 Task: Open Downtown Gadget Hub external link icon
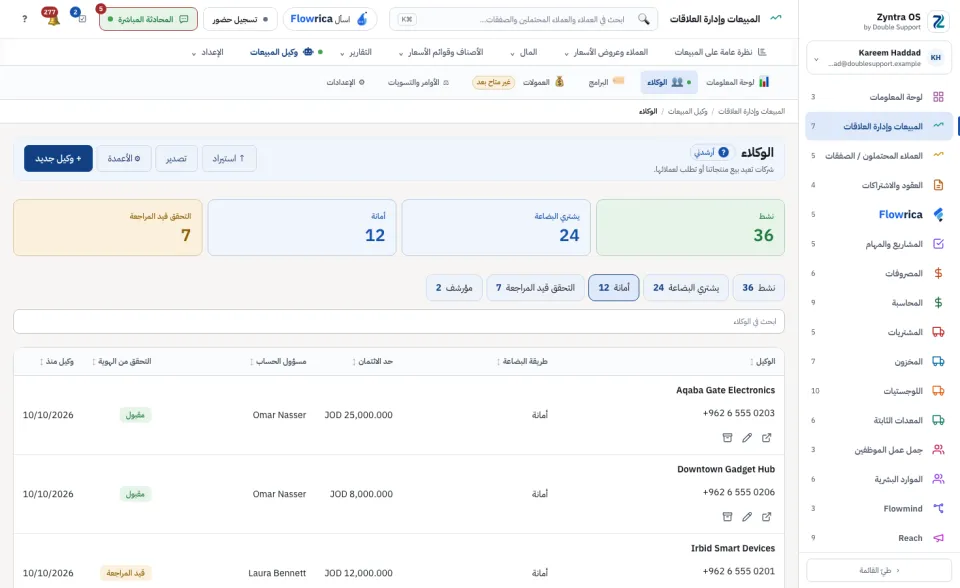tap(767, 516)
